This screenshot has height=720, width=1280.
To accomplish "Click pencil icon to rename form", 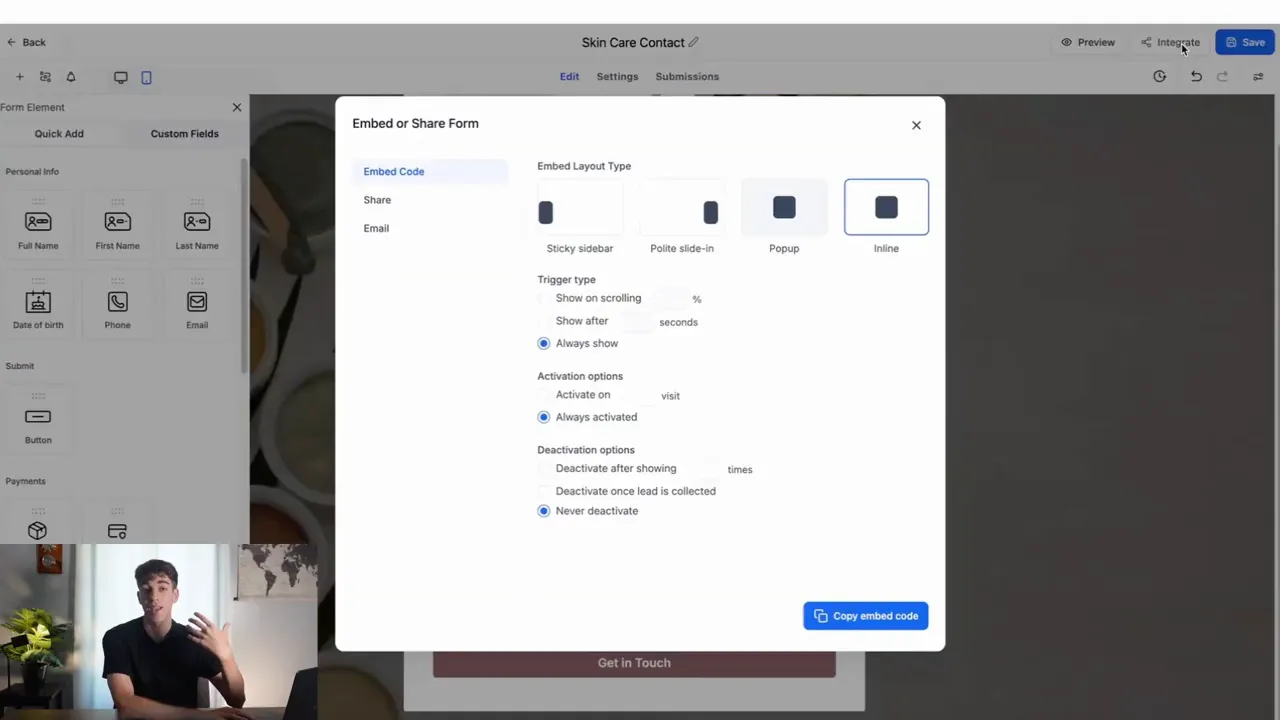I will tap(694, 42).
